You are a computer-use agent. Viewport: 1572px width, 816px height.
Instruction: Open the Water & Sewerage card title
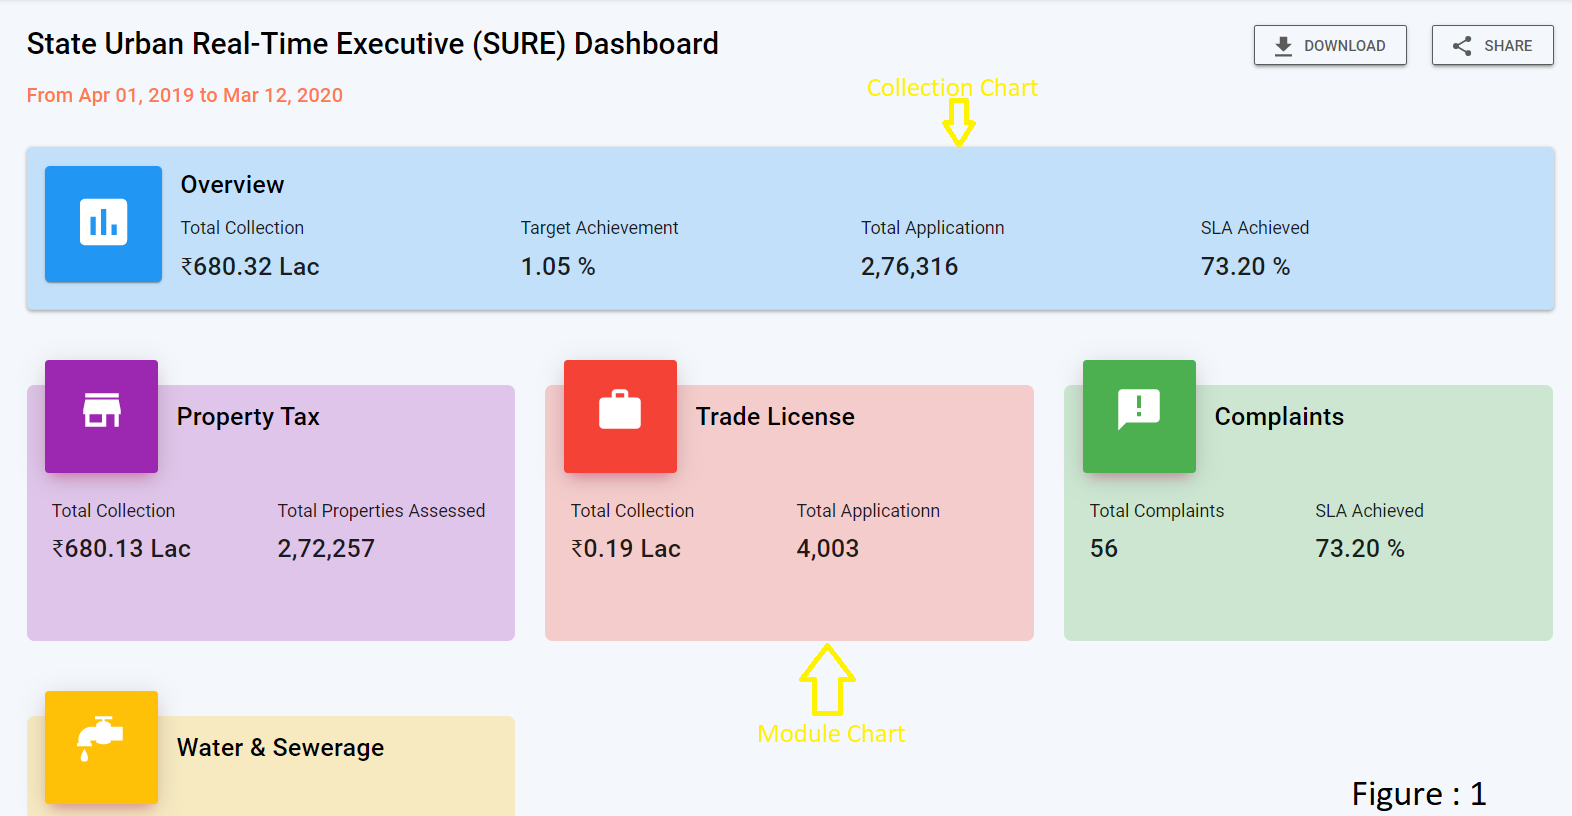tap(280, 748)
